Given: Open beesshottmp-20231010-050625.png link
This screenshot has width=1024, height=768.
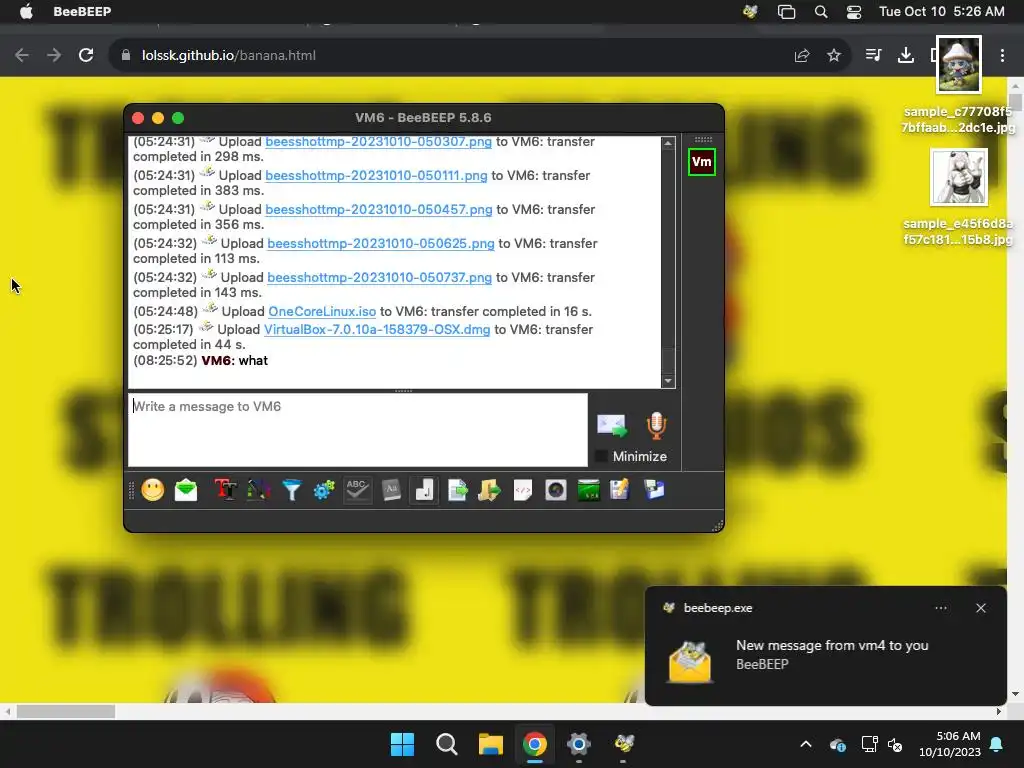Looking at the screenshot, I should 381,244.
